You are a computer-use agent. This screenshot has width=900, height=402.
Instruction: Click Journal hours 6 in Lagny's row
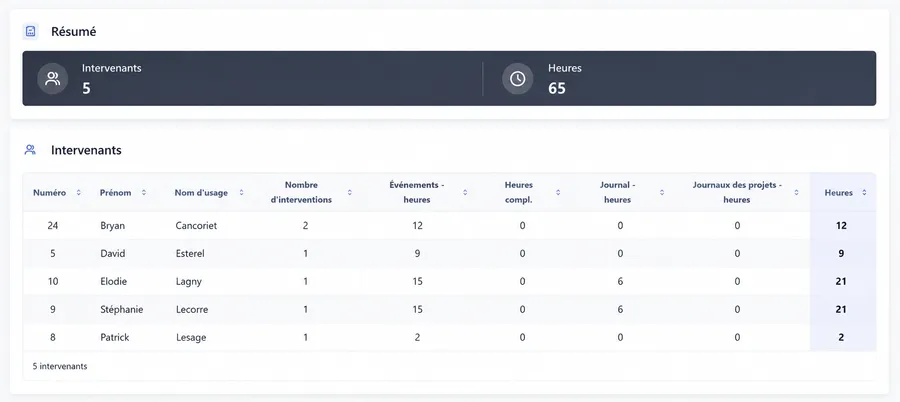click(620, 281)
